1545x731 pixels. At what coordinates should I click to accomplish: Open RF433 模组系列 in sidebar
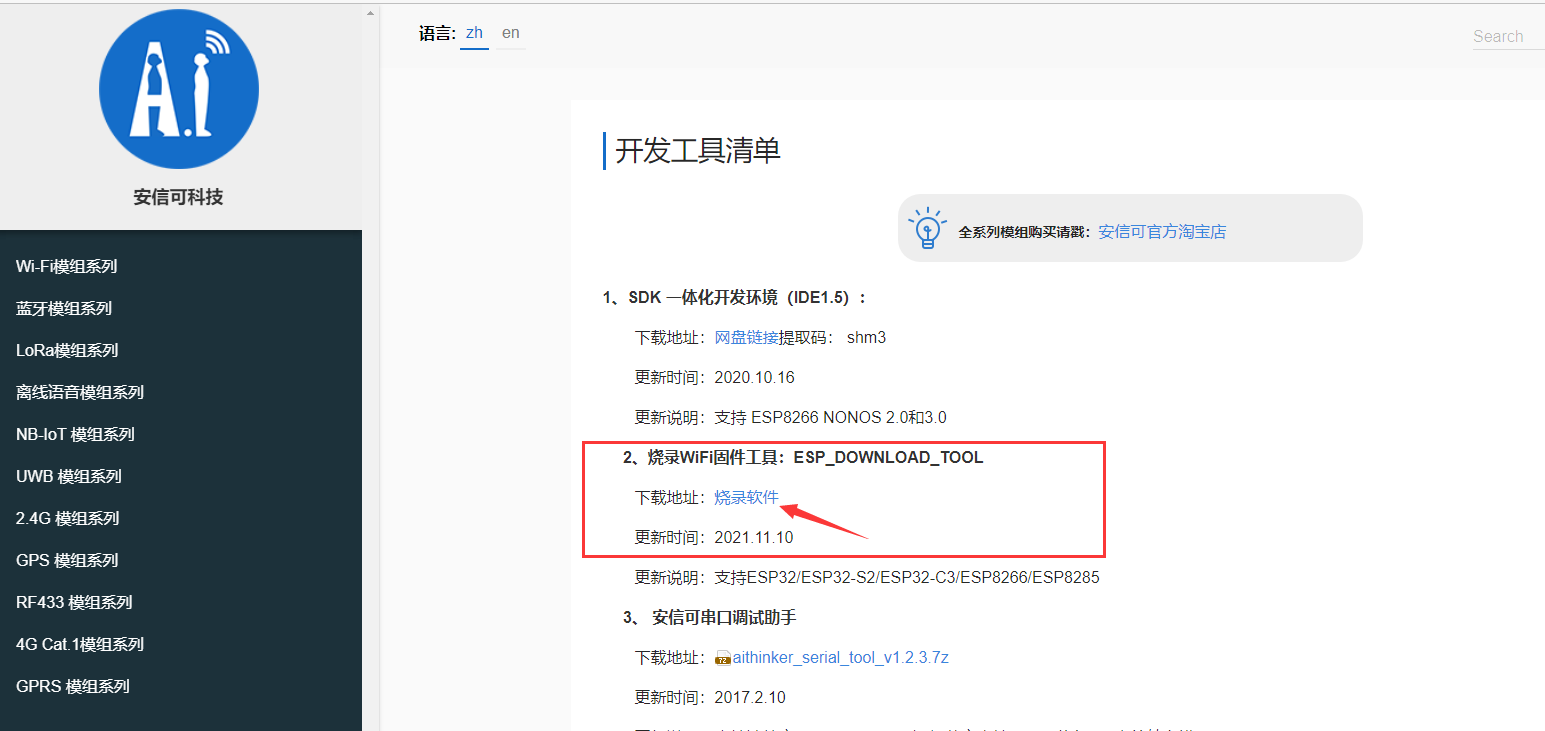pyautogui.click(x=74, y=603)
